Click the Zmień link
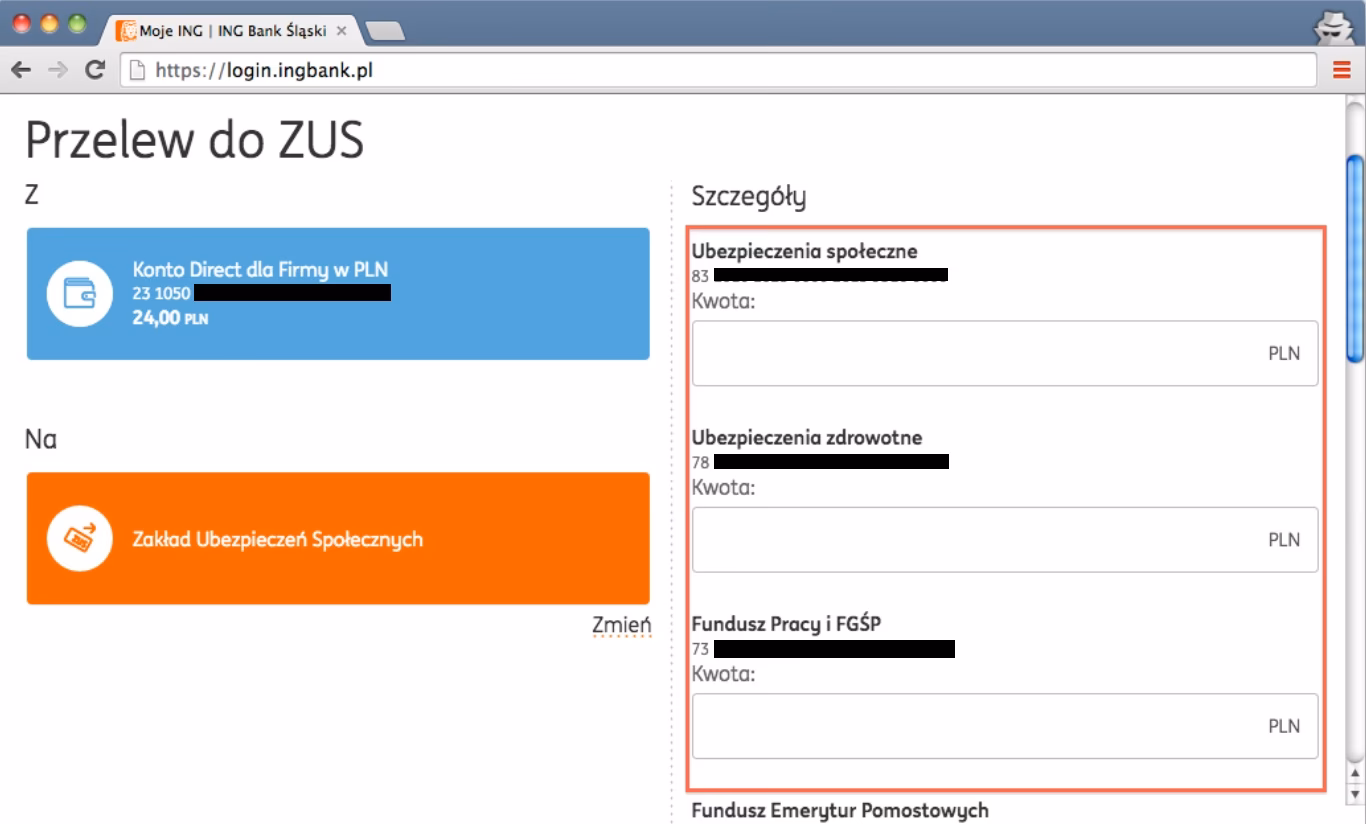The image size is (1366, 824). click(x=621, y=625)
